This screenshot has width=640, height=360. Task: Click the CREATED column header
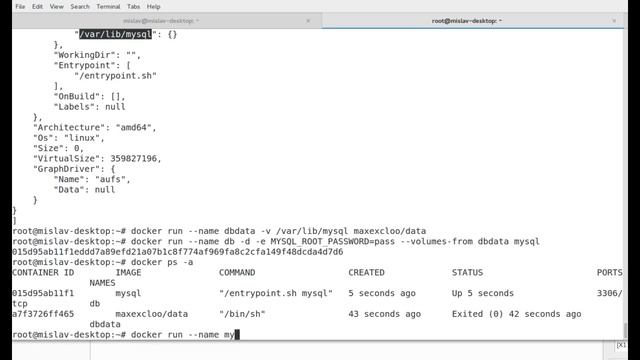tap(366, 273)
